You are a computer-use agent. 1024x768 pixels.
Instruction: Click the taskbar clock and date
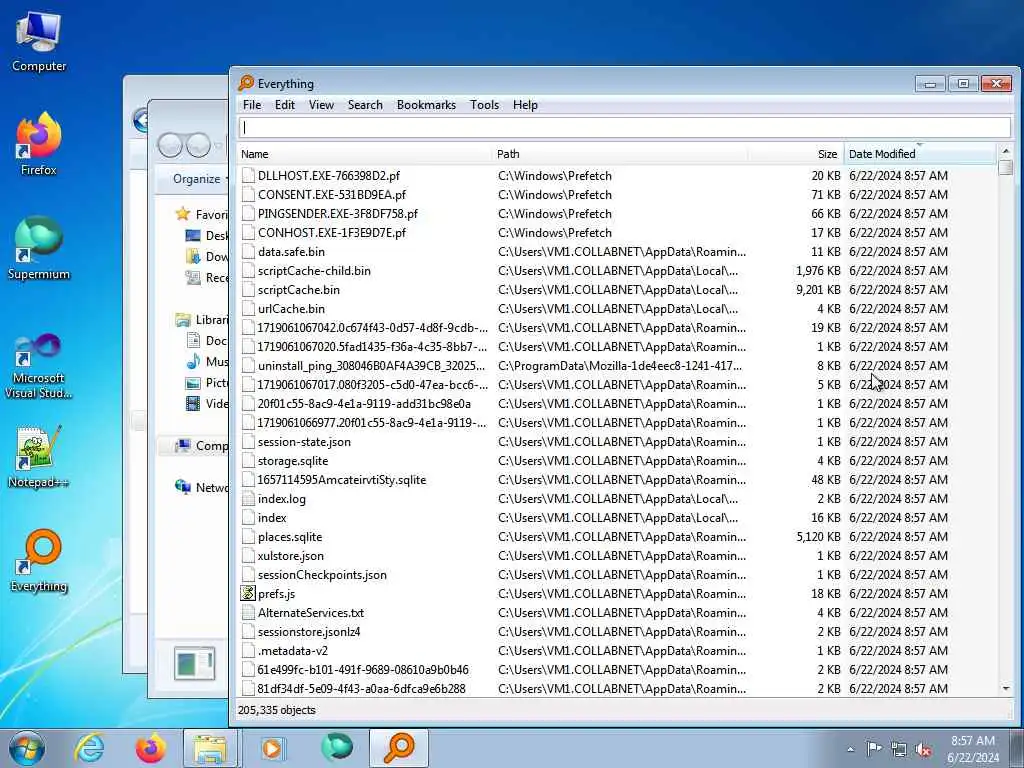[x=973, y=749]
